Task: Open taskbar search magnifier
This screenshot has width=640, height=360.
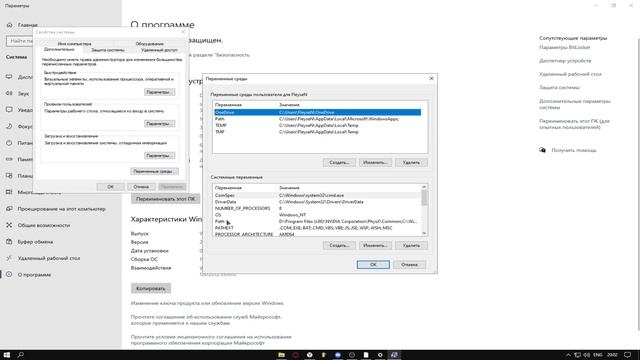Action: [20, 355]
